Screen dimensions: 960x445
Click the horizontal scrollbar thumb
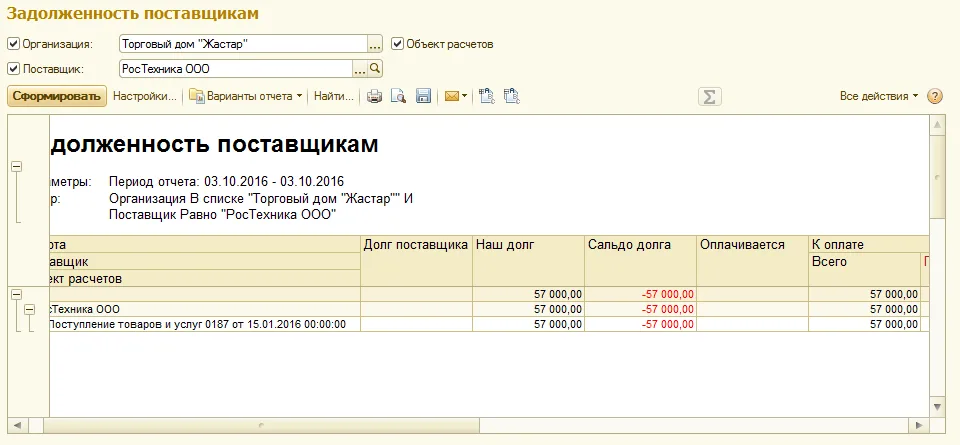click(x=261, y=424)
